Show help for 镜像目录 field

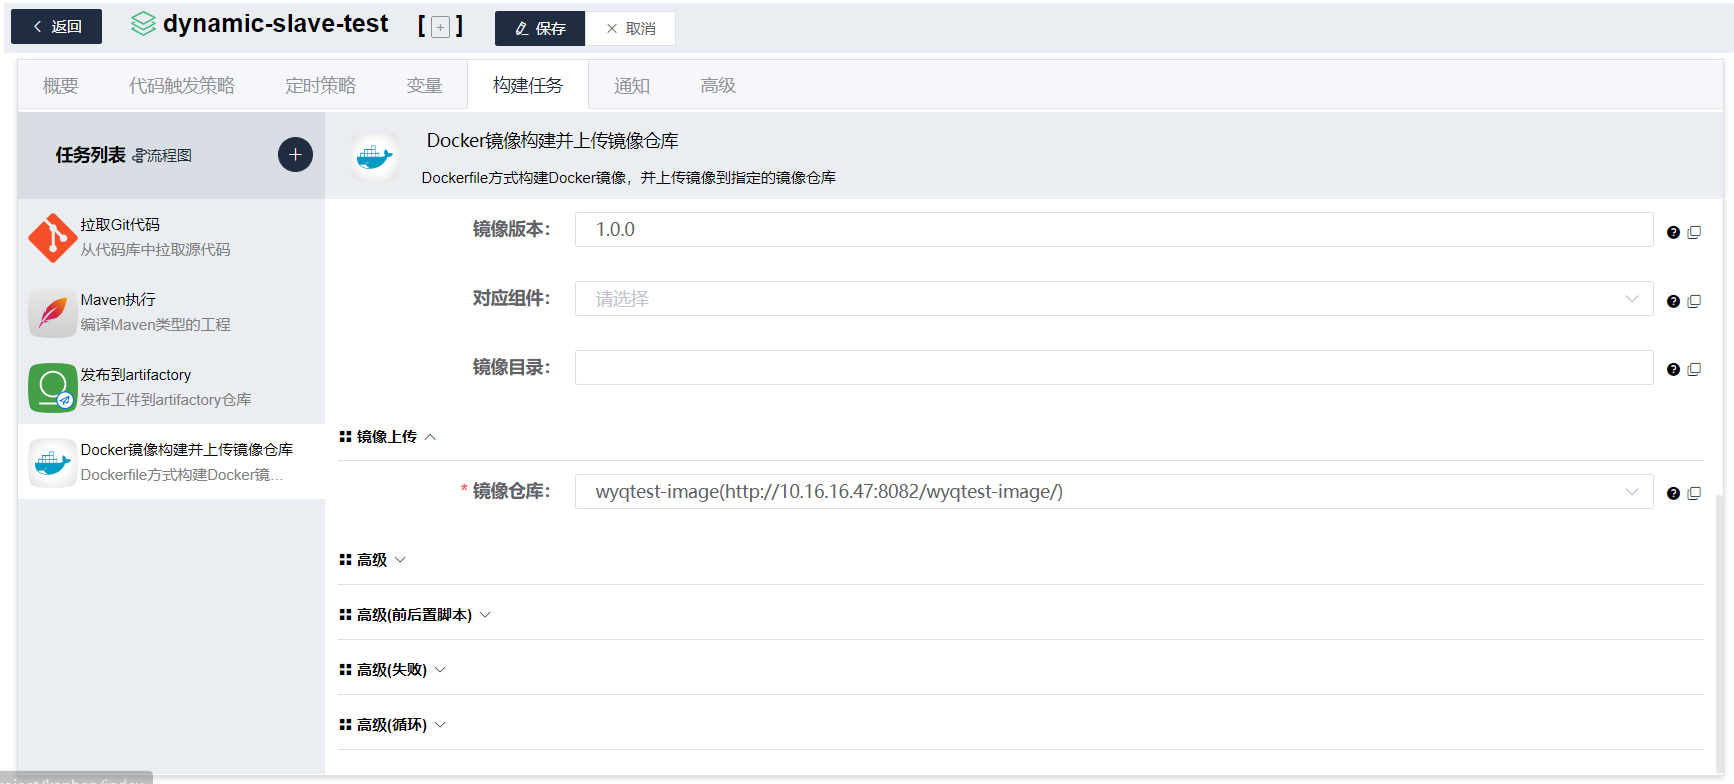1673,369
